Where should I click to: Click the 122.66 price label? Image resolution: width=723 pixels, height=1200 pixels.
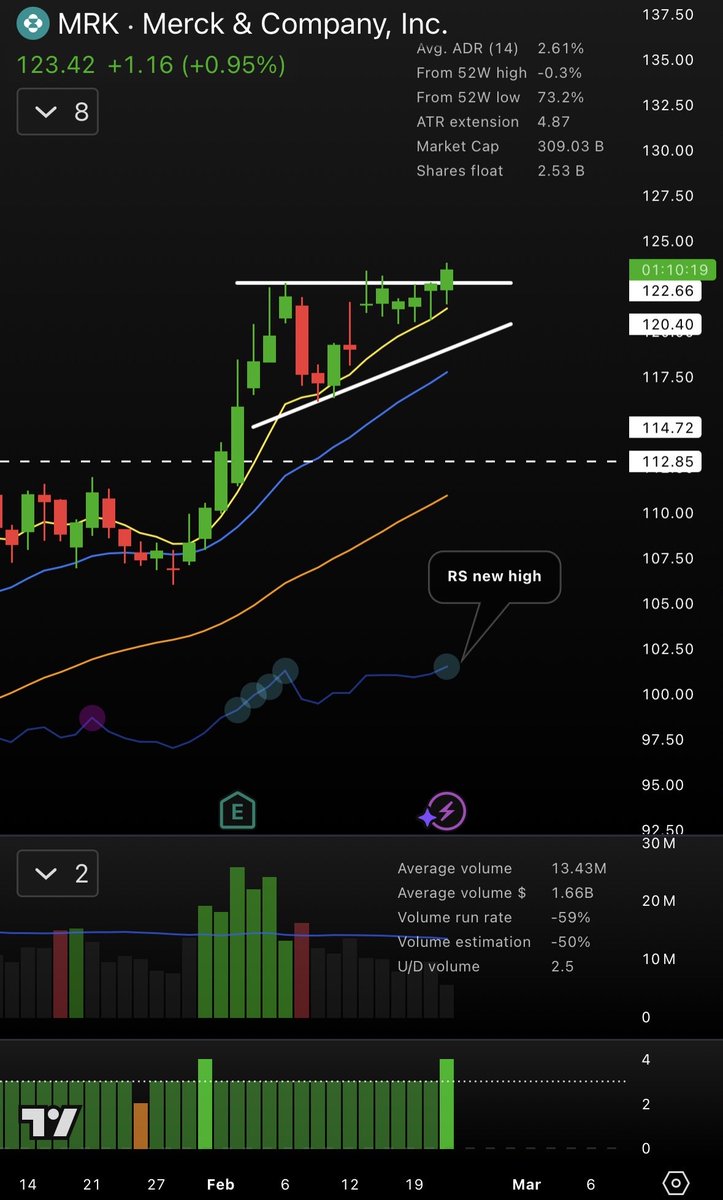pos(665,291)
